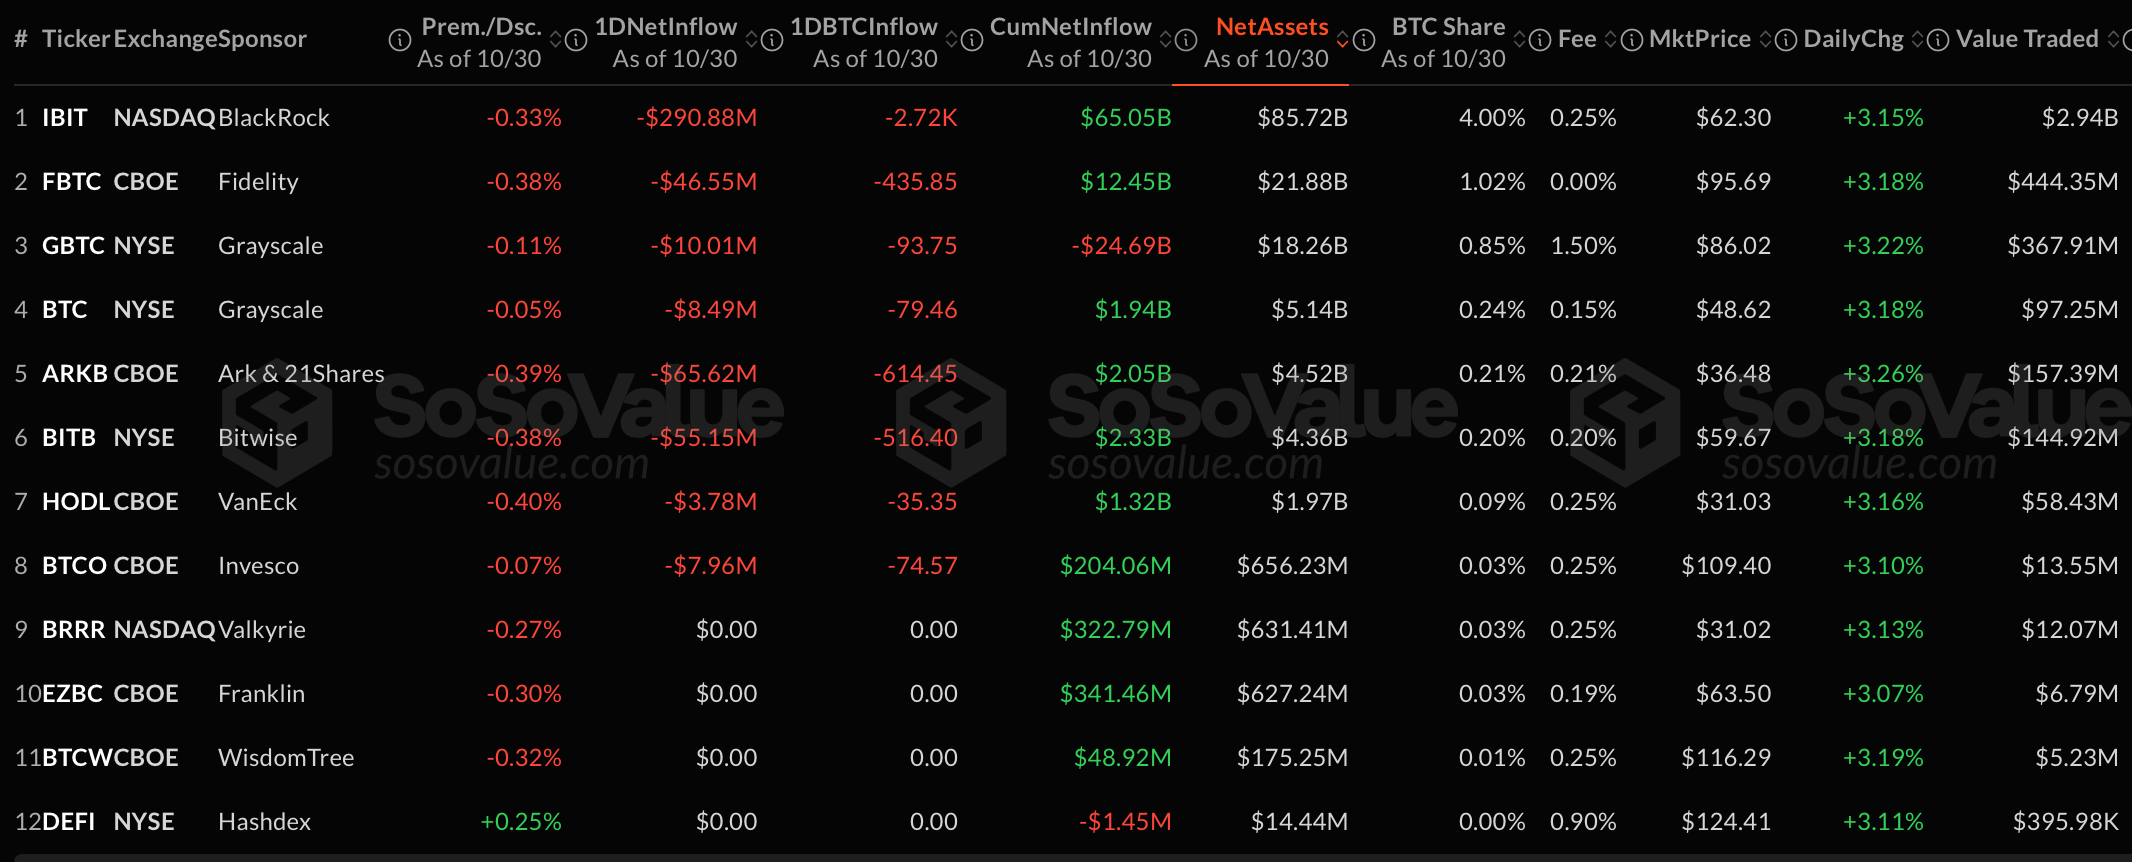The width and height of the screenshot is (2132, 862).
Task: Click the sort arrows after CumNetInflow
Action: (x=1166, y=40)
